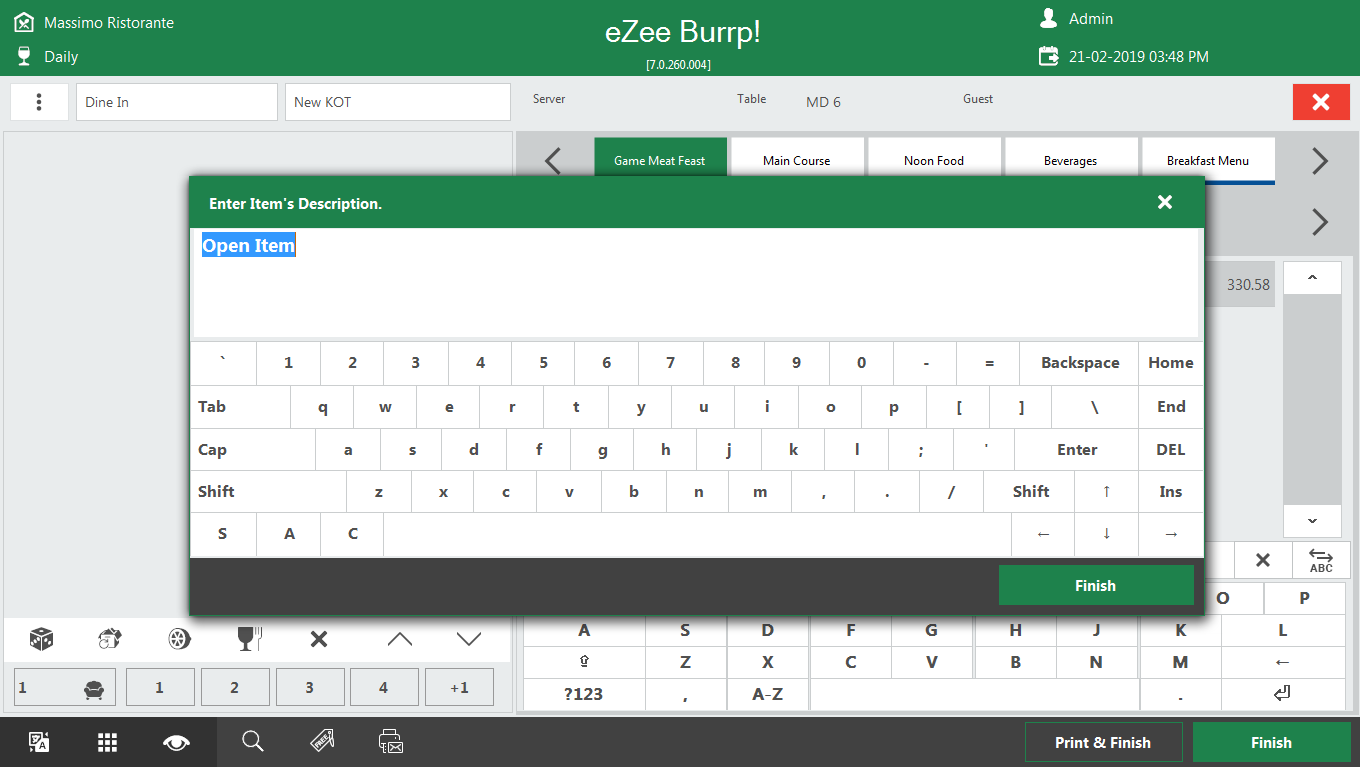Toggle the eye view icon in bottom bar
Screen dimensions: 1360x767
177,742
